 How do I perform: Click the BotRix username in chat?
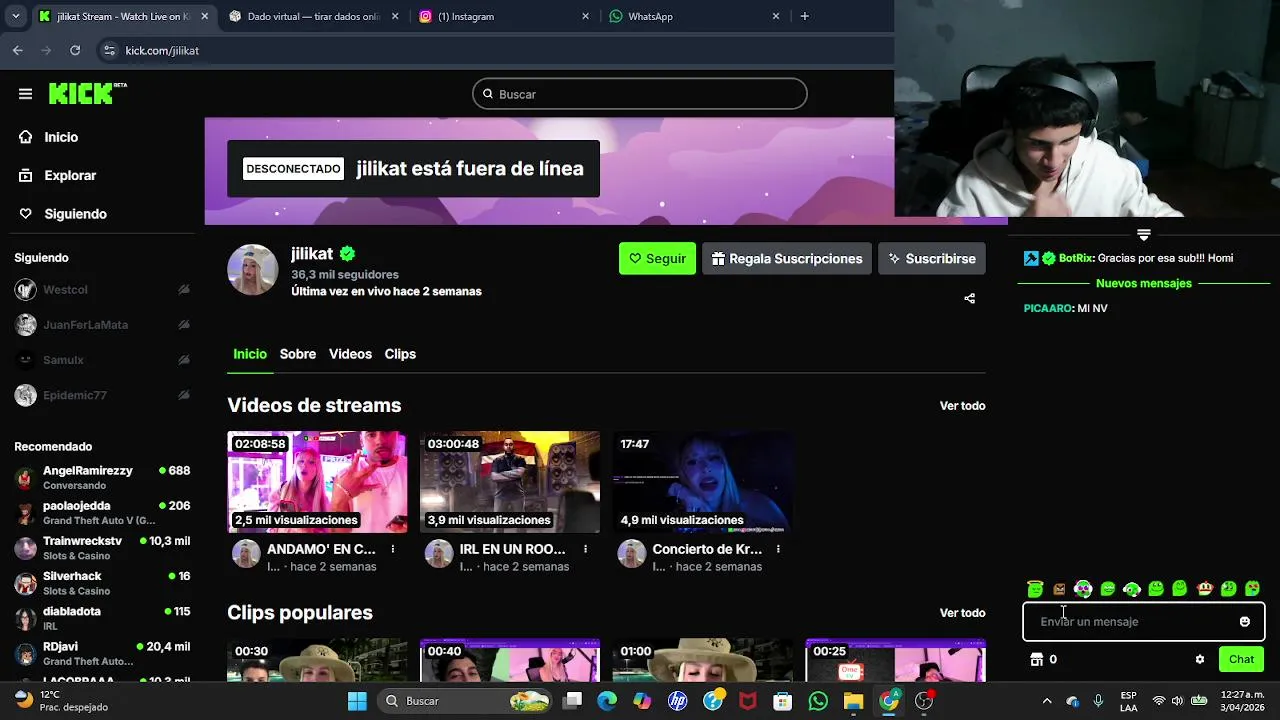tap(1075, 258)
